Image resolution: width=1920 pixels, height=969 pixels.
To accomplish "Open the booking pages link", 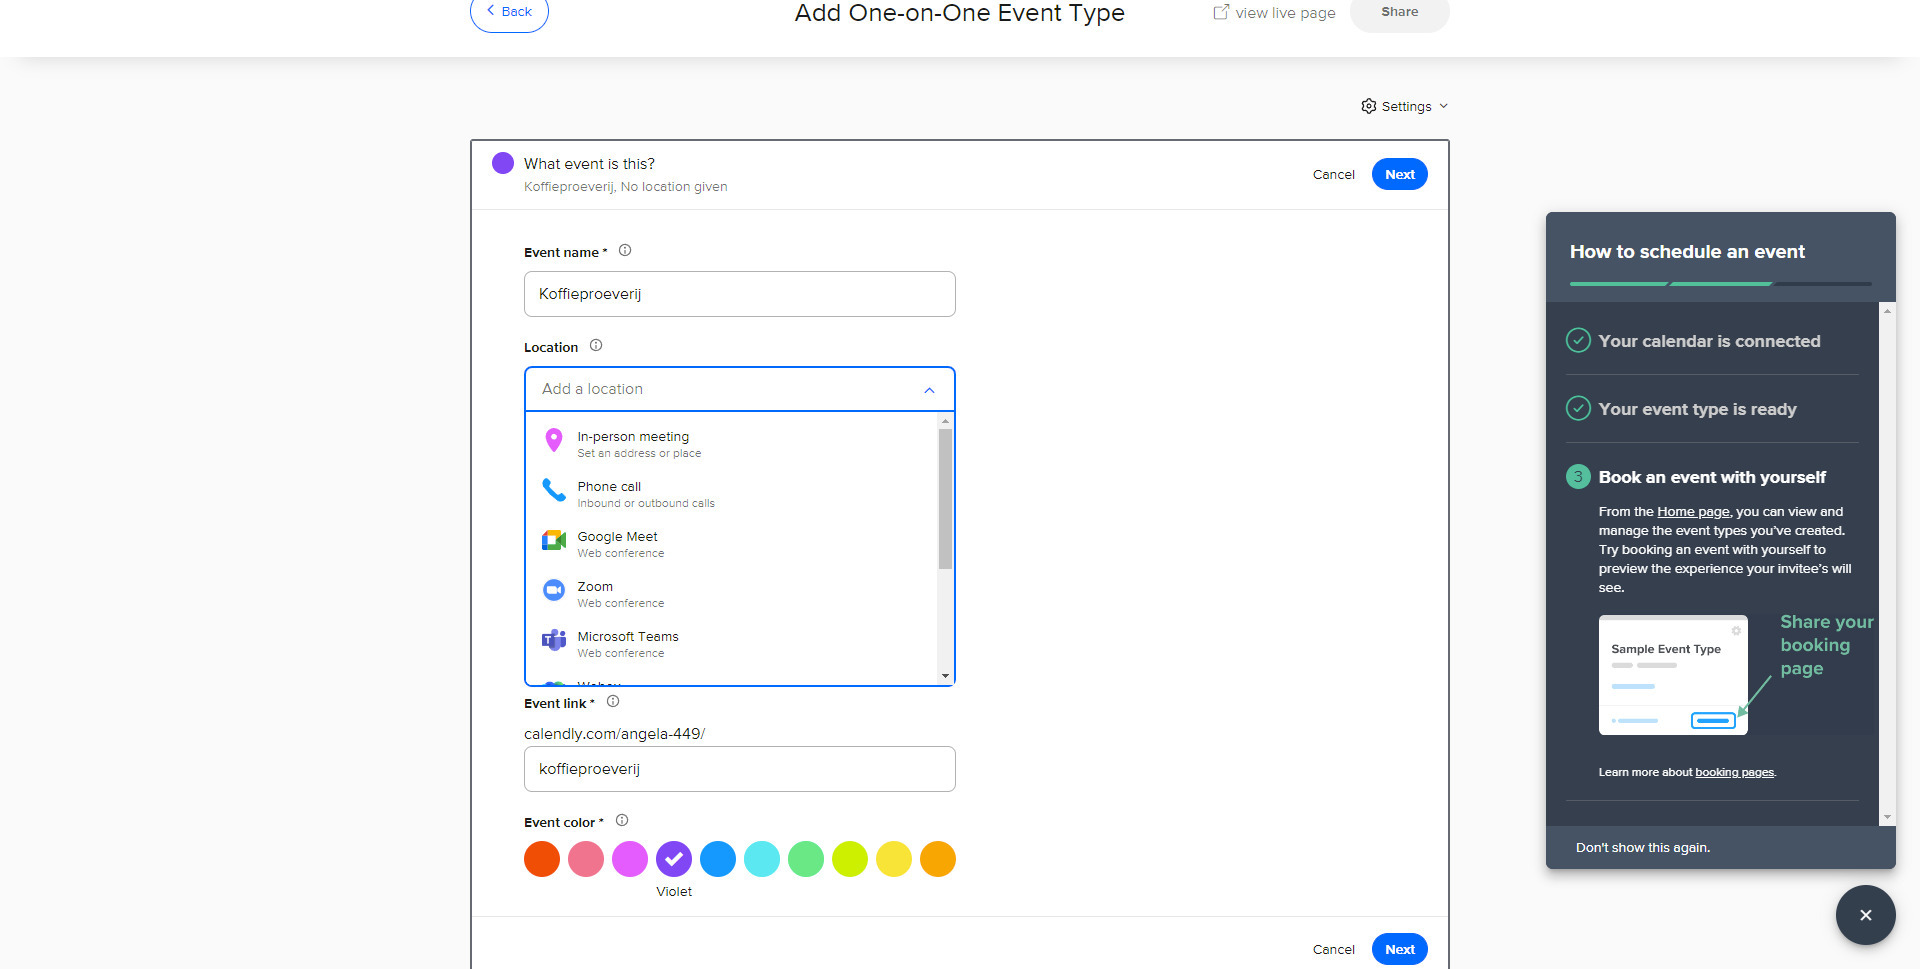I will click(1734, 772).
